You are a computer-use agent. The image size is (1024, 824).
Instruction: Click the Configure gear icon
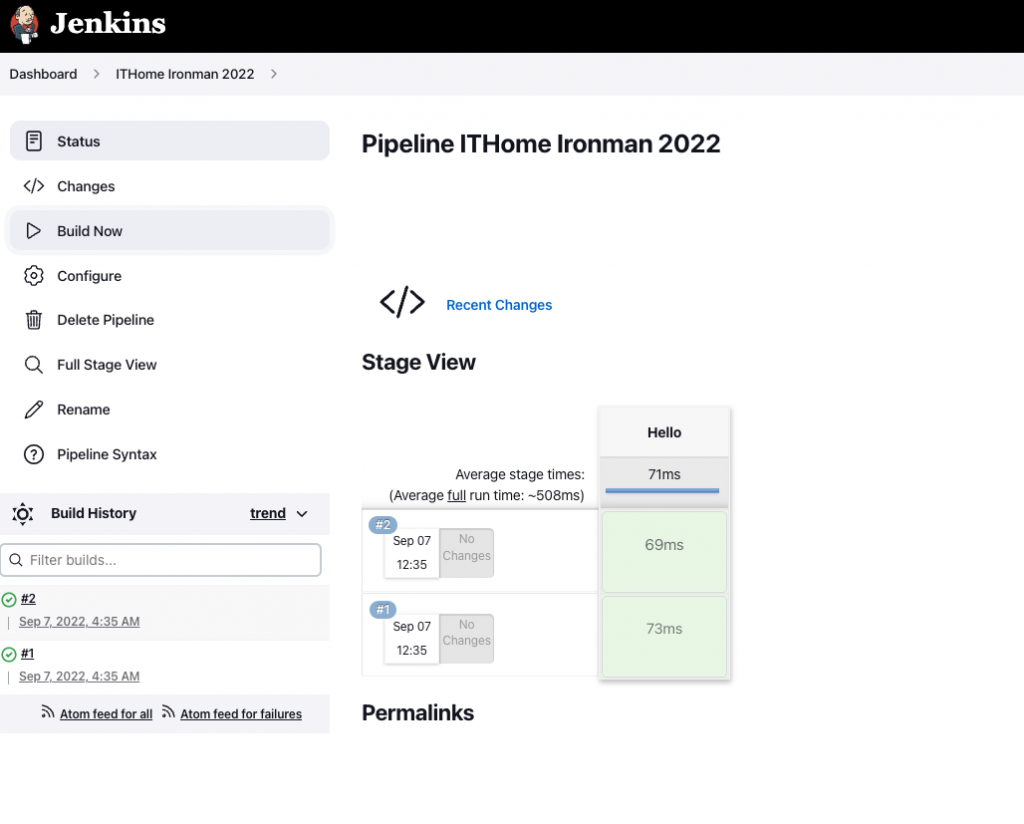(34, 276)
